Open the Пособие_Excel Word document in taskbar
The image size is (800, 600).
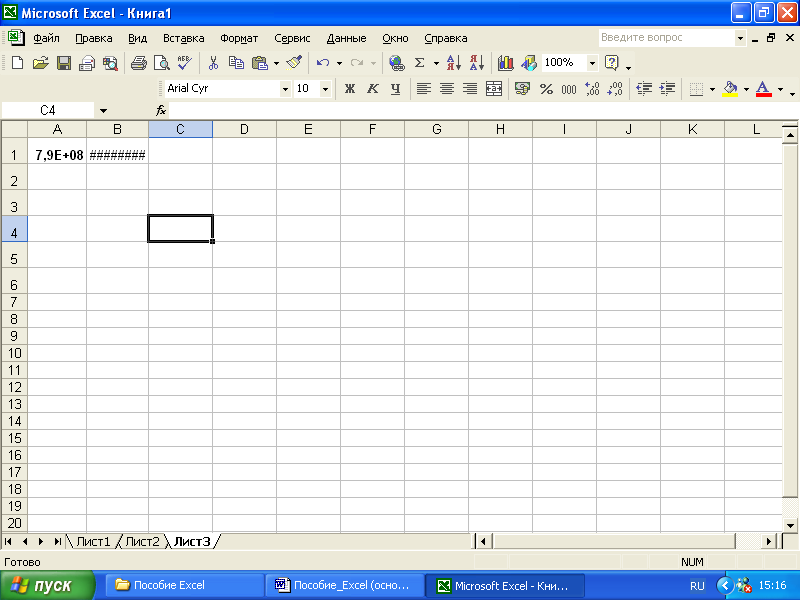(x=345, y=585)
